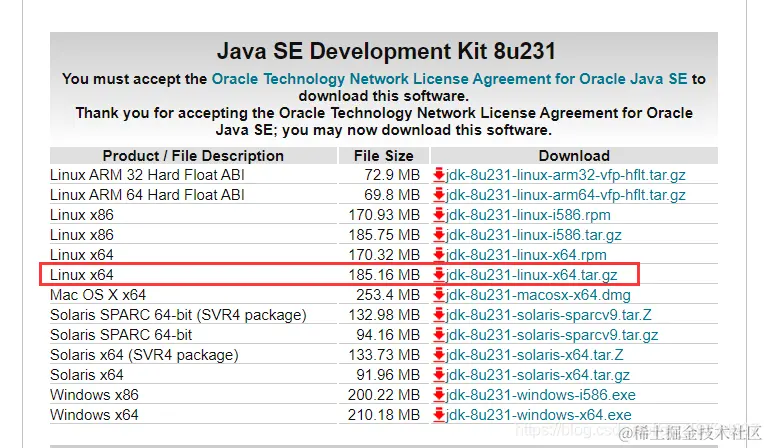Viewport: 768px width, 448px height.
Task: Download jdk-8u231-solaris-x64.tar.gz
Action: 538,375
